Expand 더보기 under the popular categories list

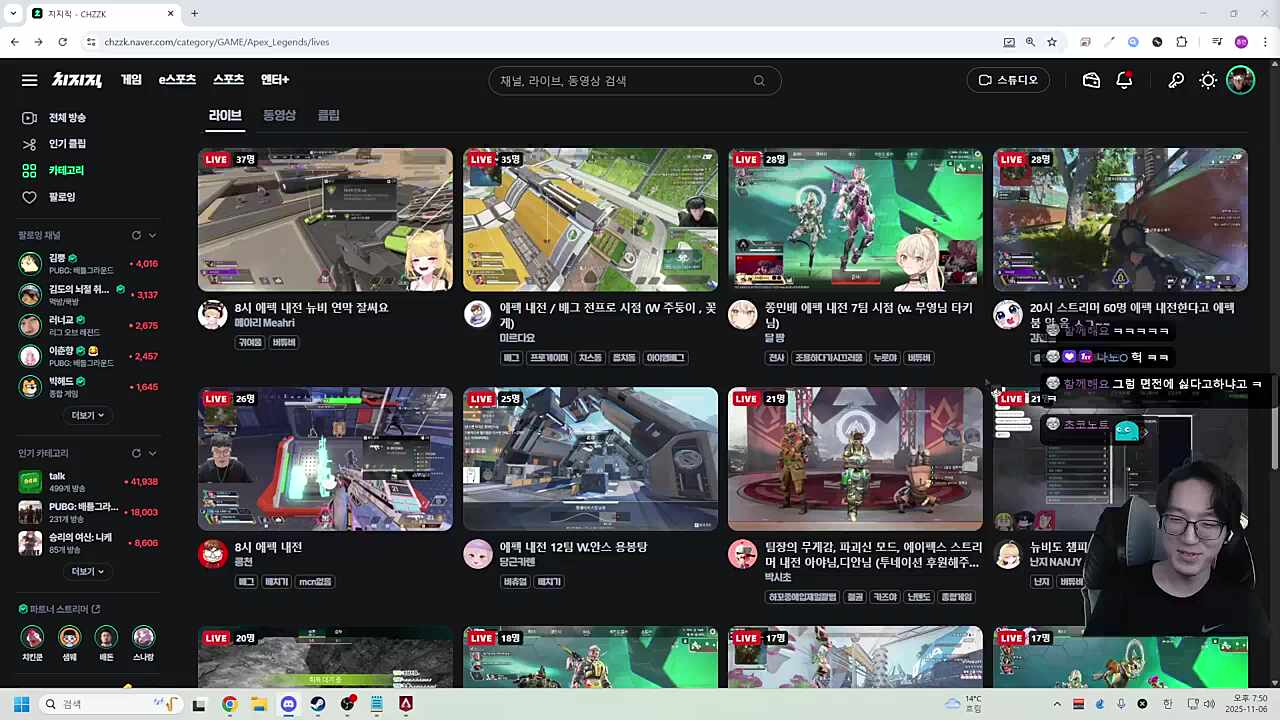coord(87,571)
